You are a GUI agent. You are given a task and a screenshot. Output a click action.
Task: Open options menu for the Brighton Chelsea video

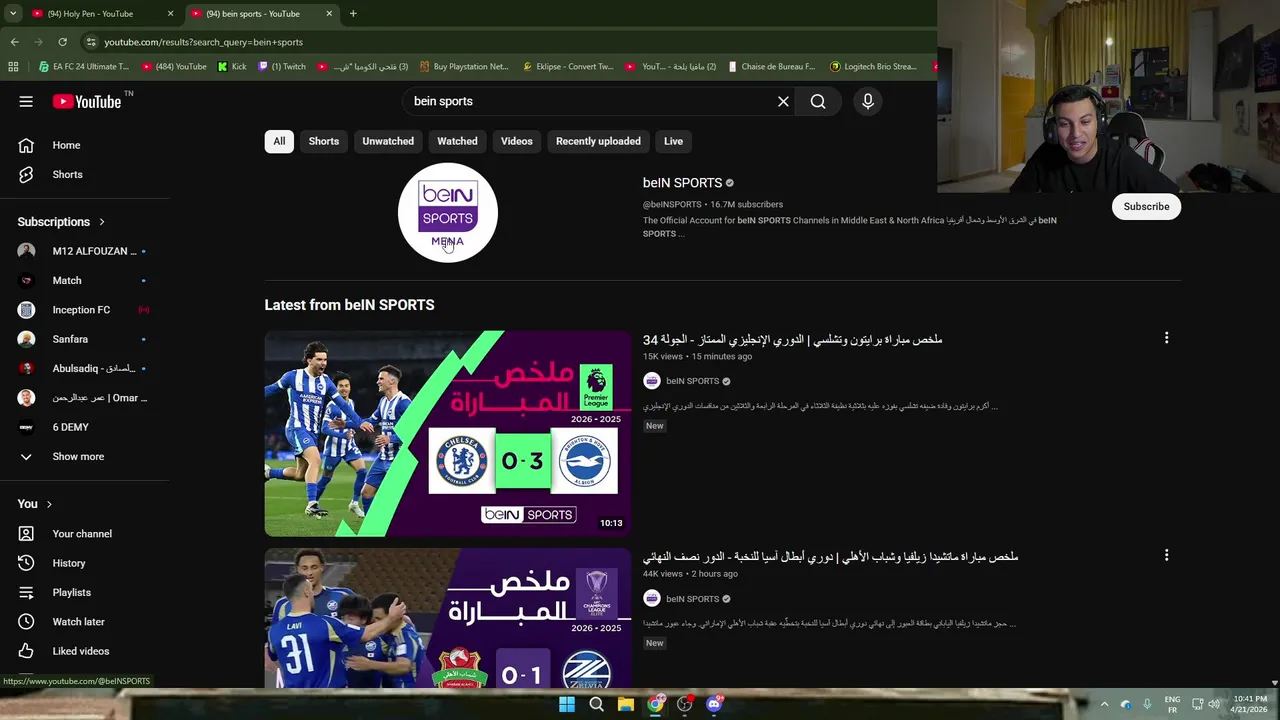[1166, 338]
